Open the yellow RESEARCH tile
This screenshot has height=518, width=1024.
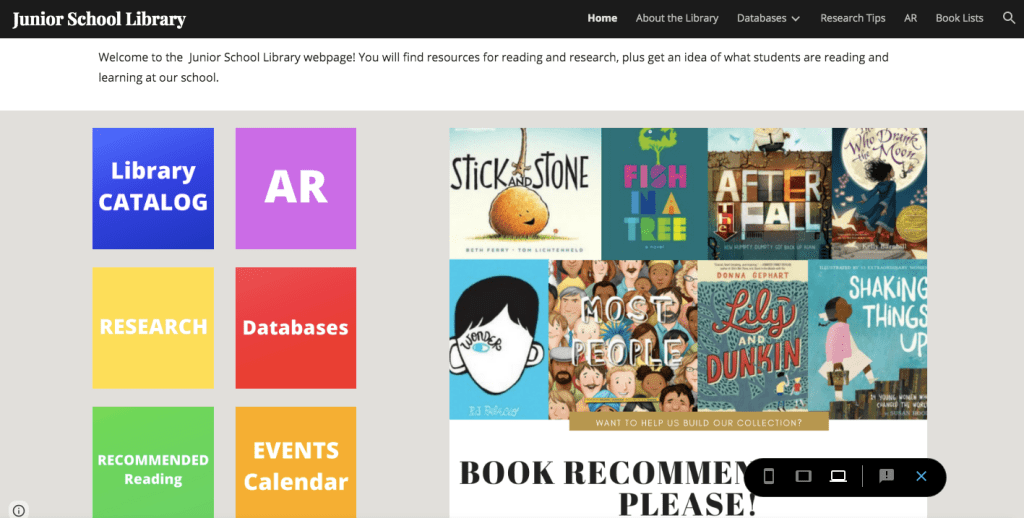(153, 327)
